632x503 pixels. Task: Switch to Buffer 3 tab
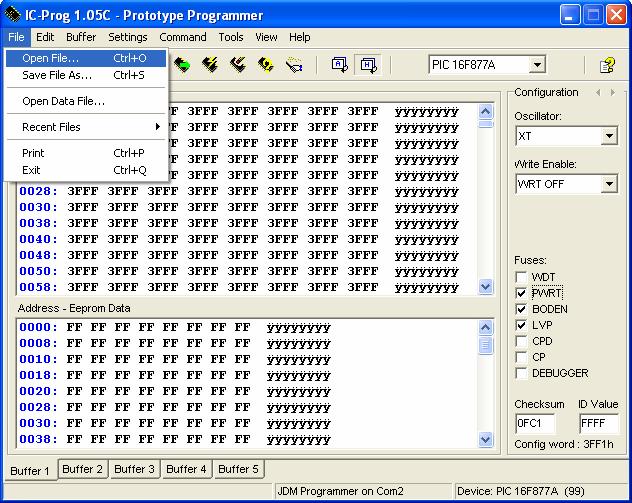tap(135, 469)
